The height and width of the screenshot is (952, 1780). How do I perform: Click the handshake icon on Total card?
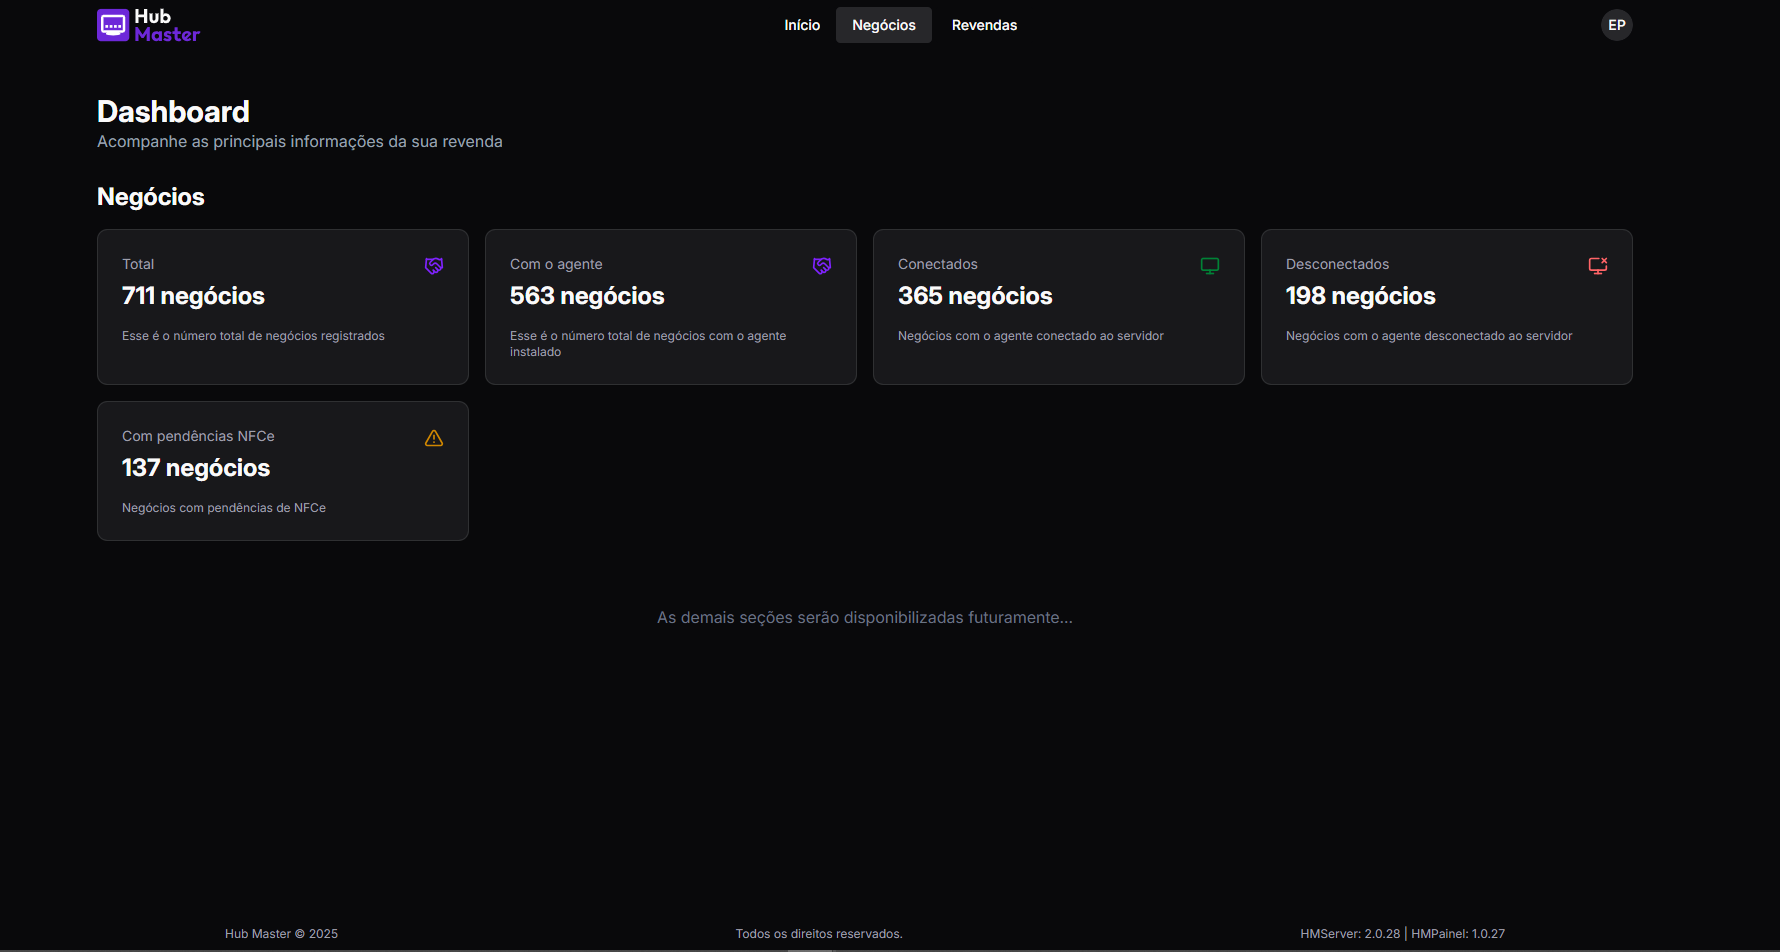(433, 265)
